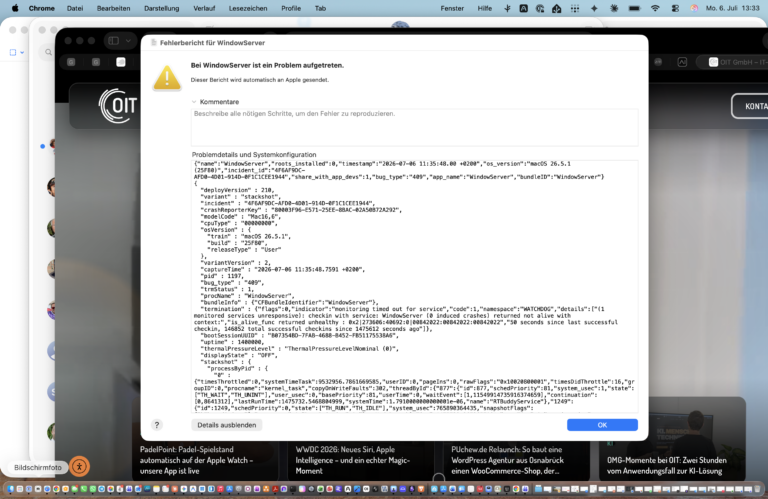Click the bug-shaped menu bar icon
Viewport: 768px width, 499px height.
614,8
